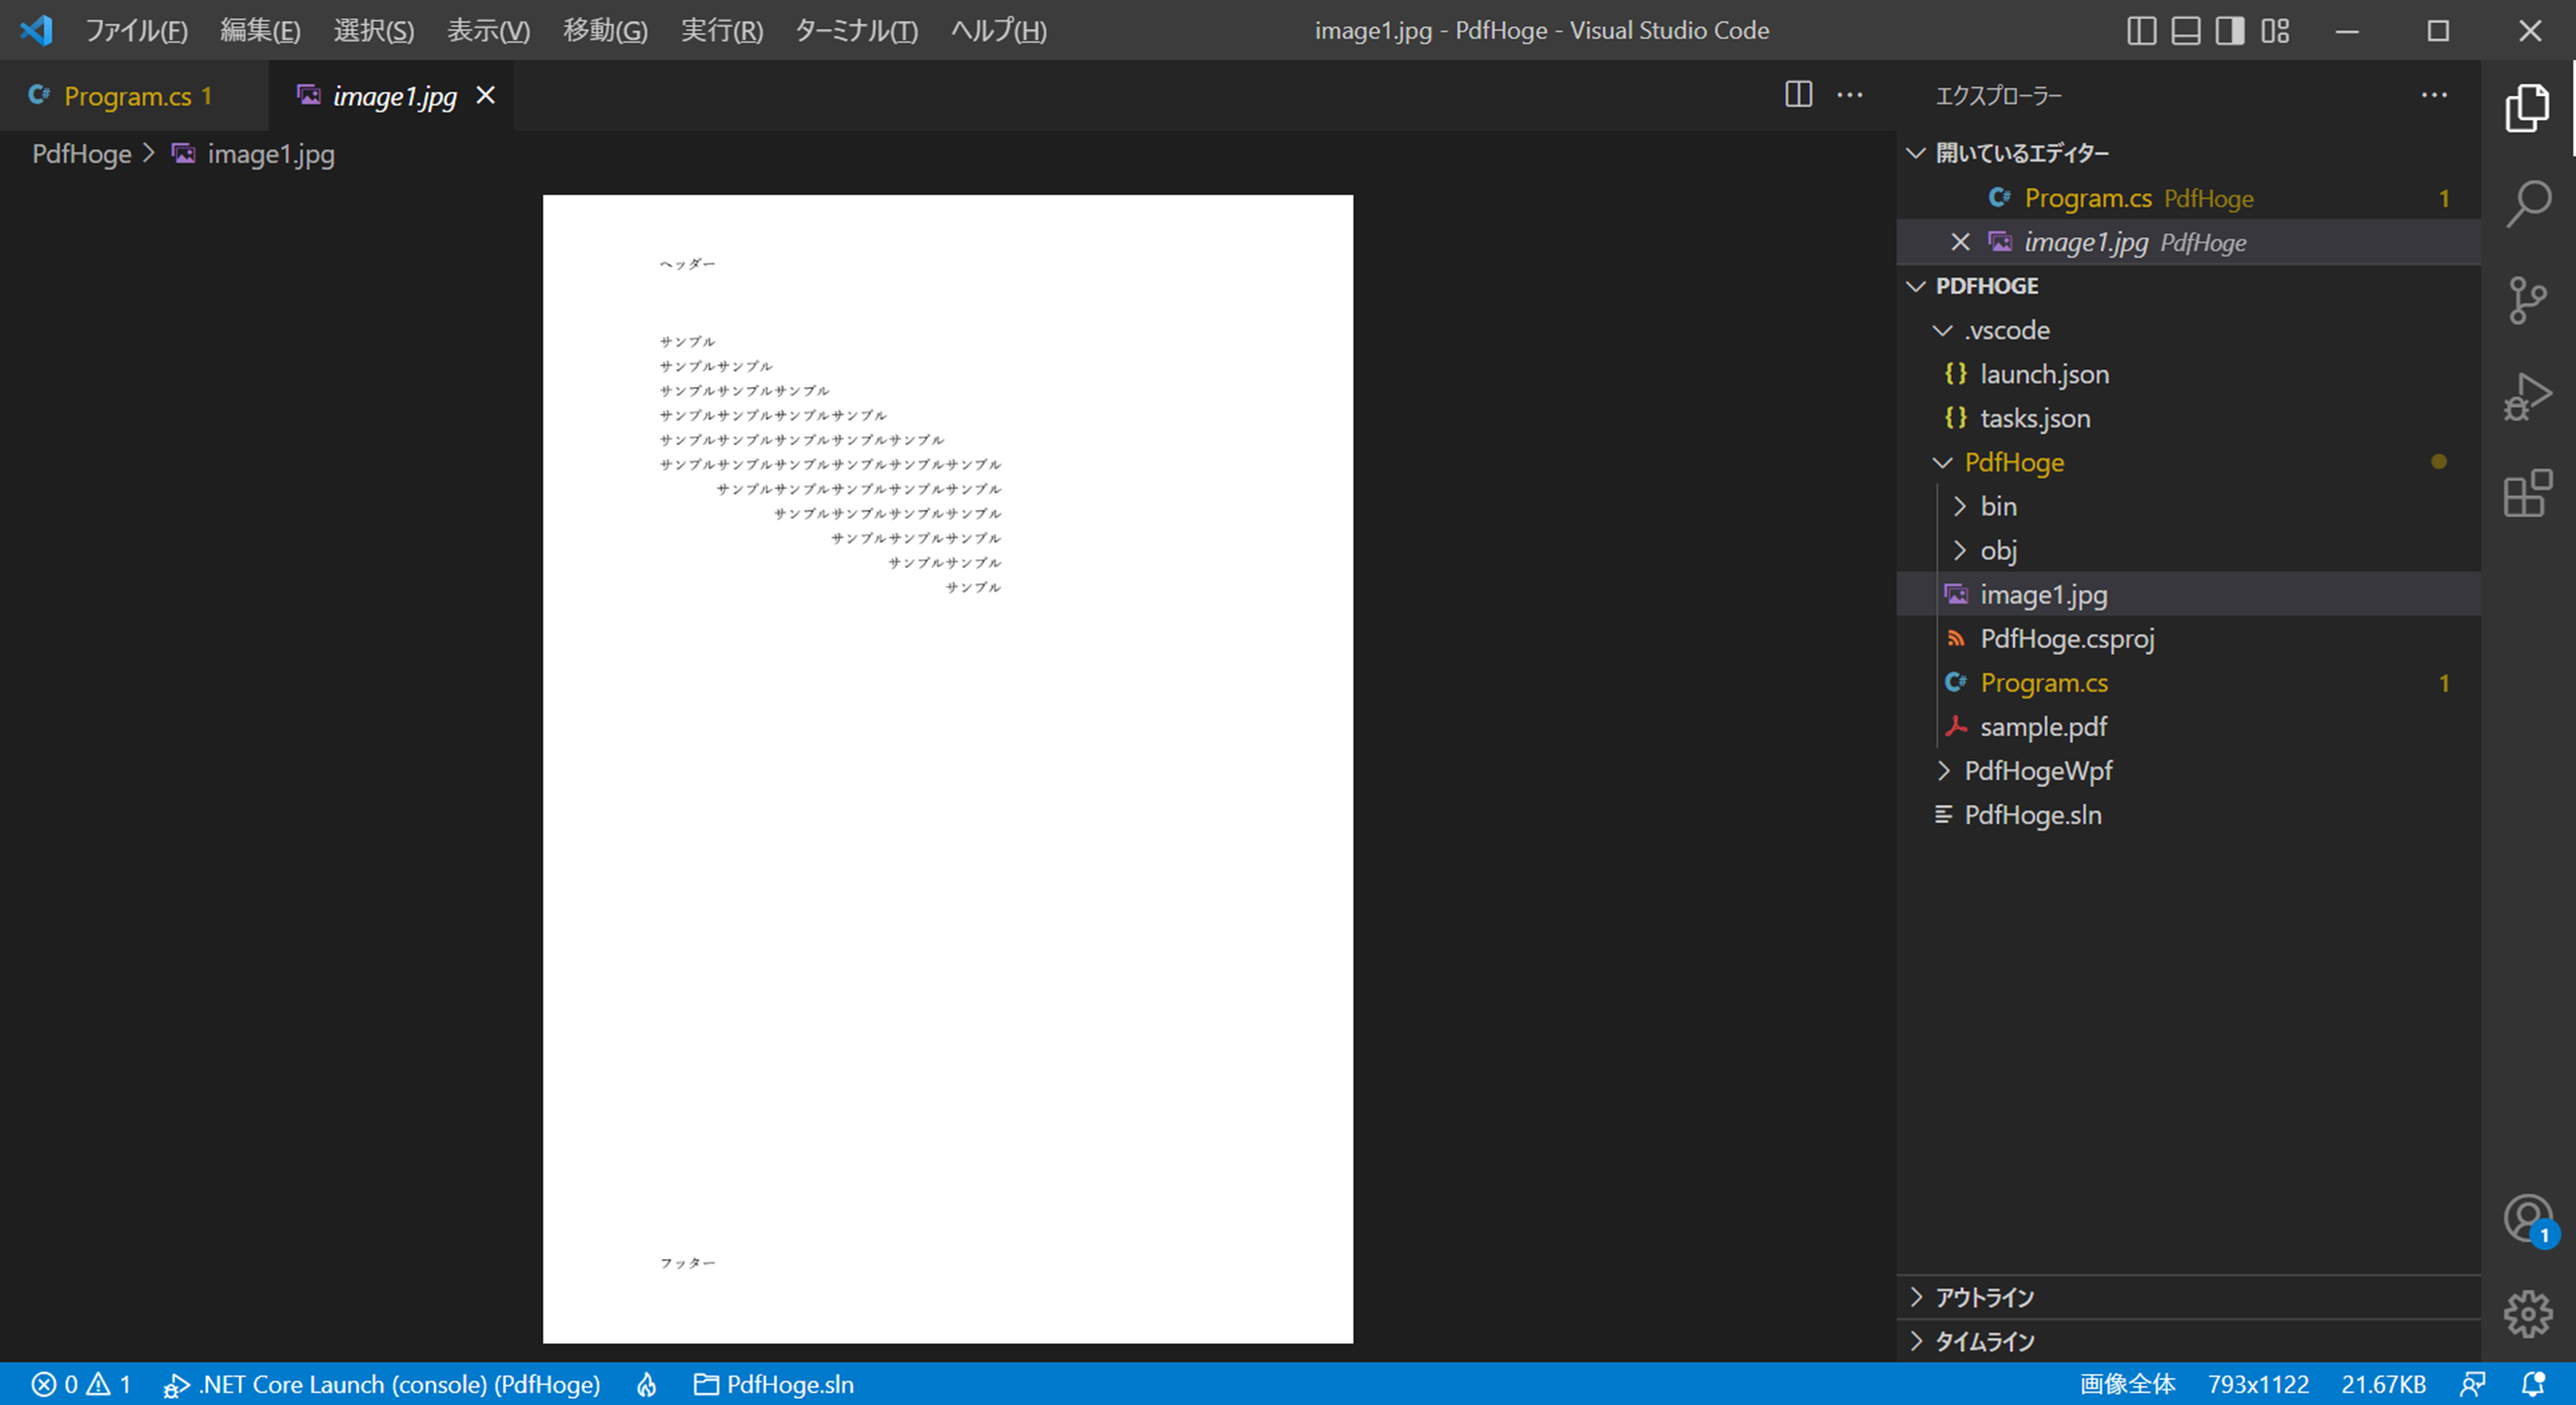The image size is (2576, 1405).
Task: Open the Accounts menu icon
Action: point(2527,1219)
